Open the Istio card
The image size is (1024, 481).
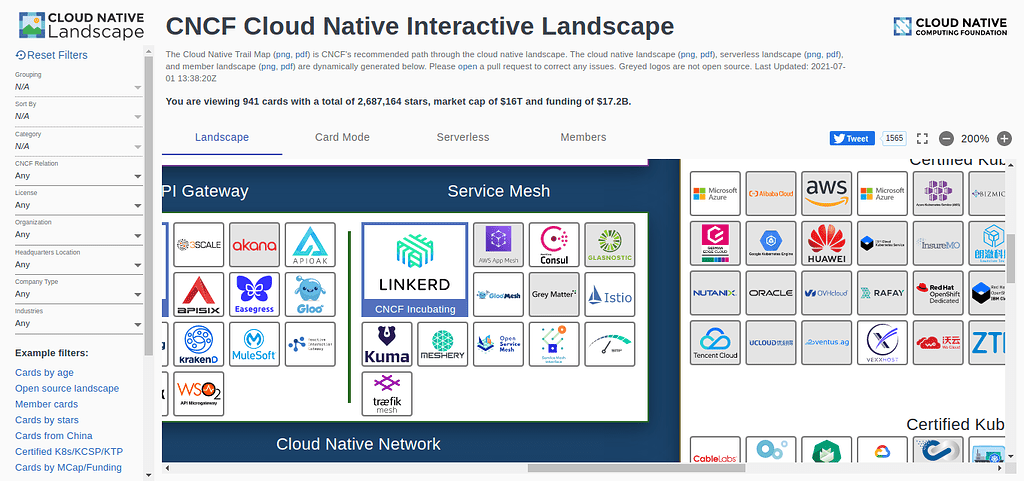(610, 294)
